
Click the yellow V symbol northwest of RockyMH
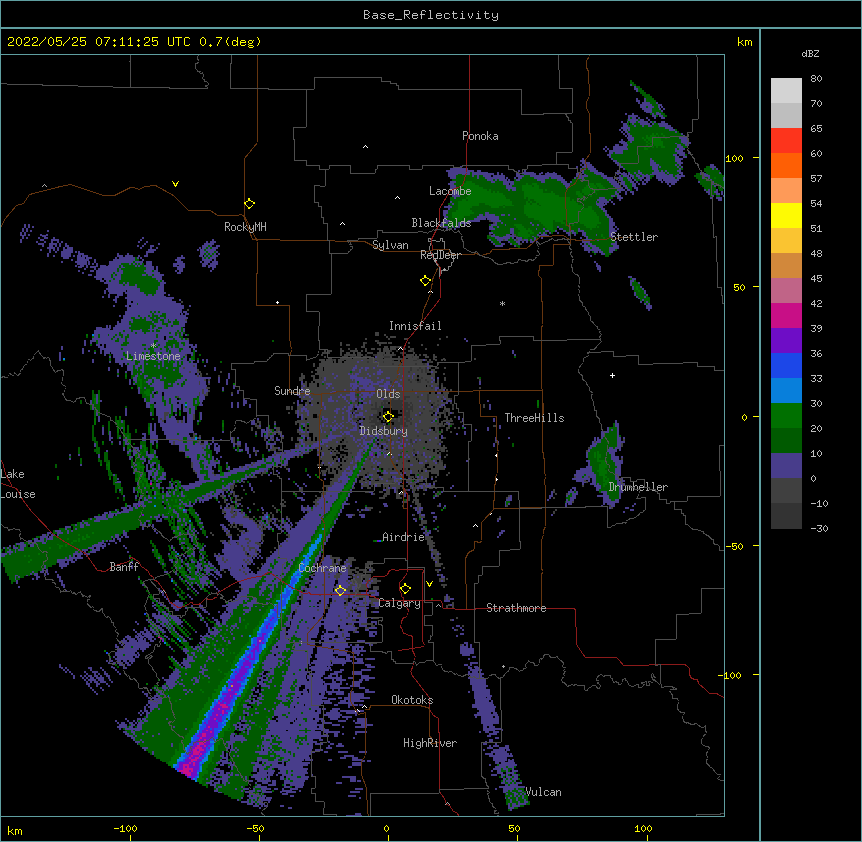(x=175, y=184)
